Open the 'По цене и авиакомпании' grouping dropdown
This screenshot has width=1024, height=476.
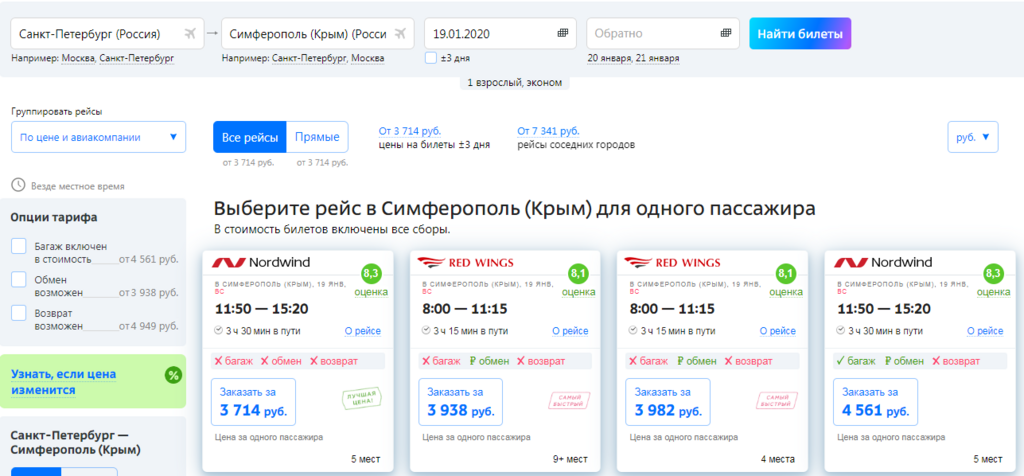(98, 137)
